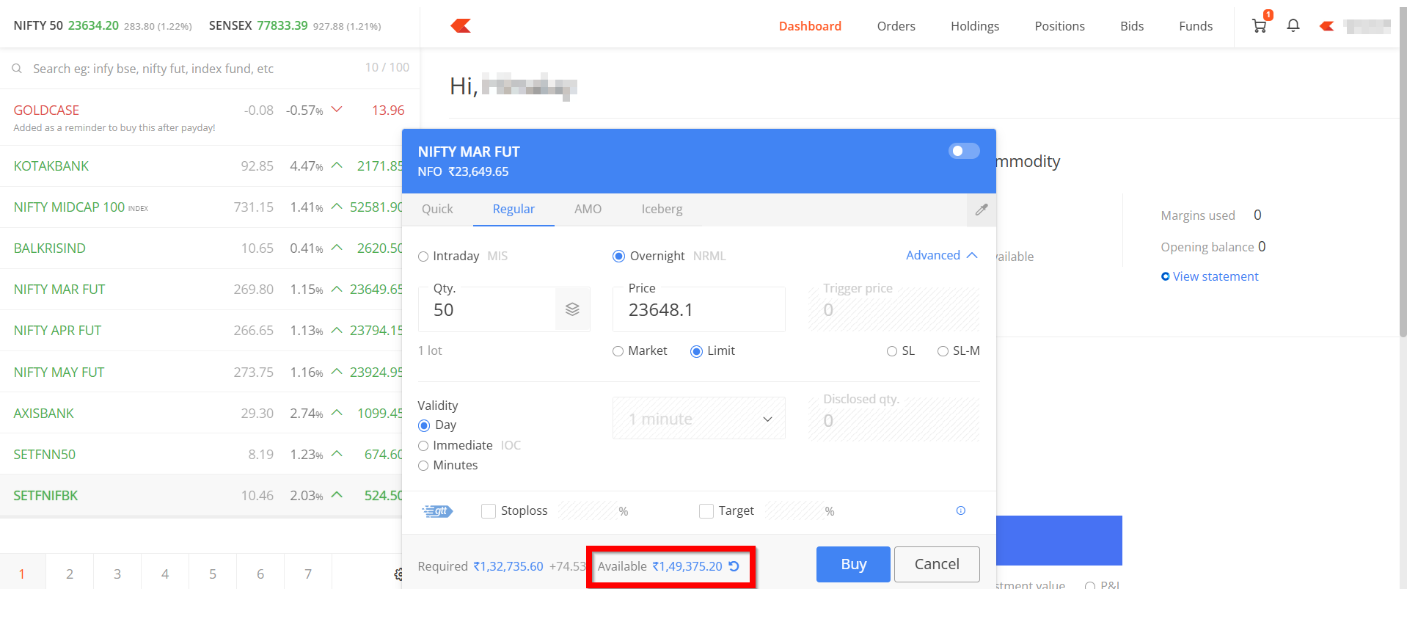Choose Limit order type
1410x620 pixels.
(697, 351)
